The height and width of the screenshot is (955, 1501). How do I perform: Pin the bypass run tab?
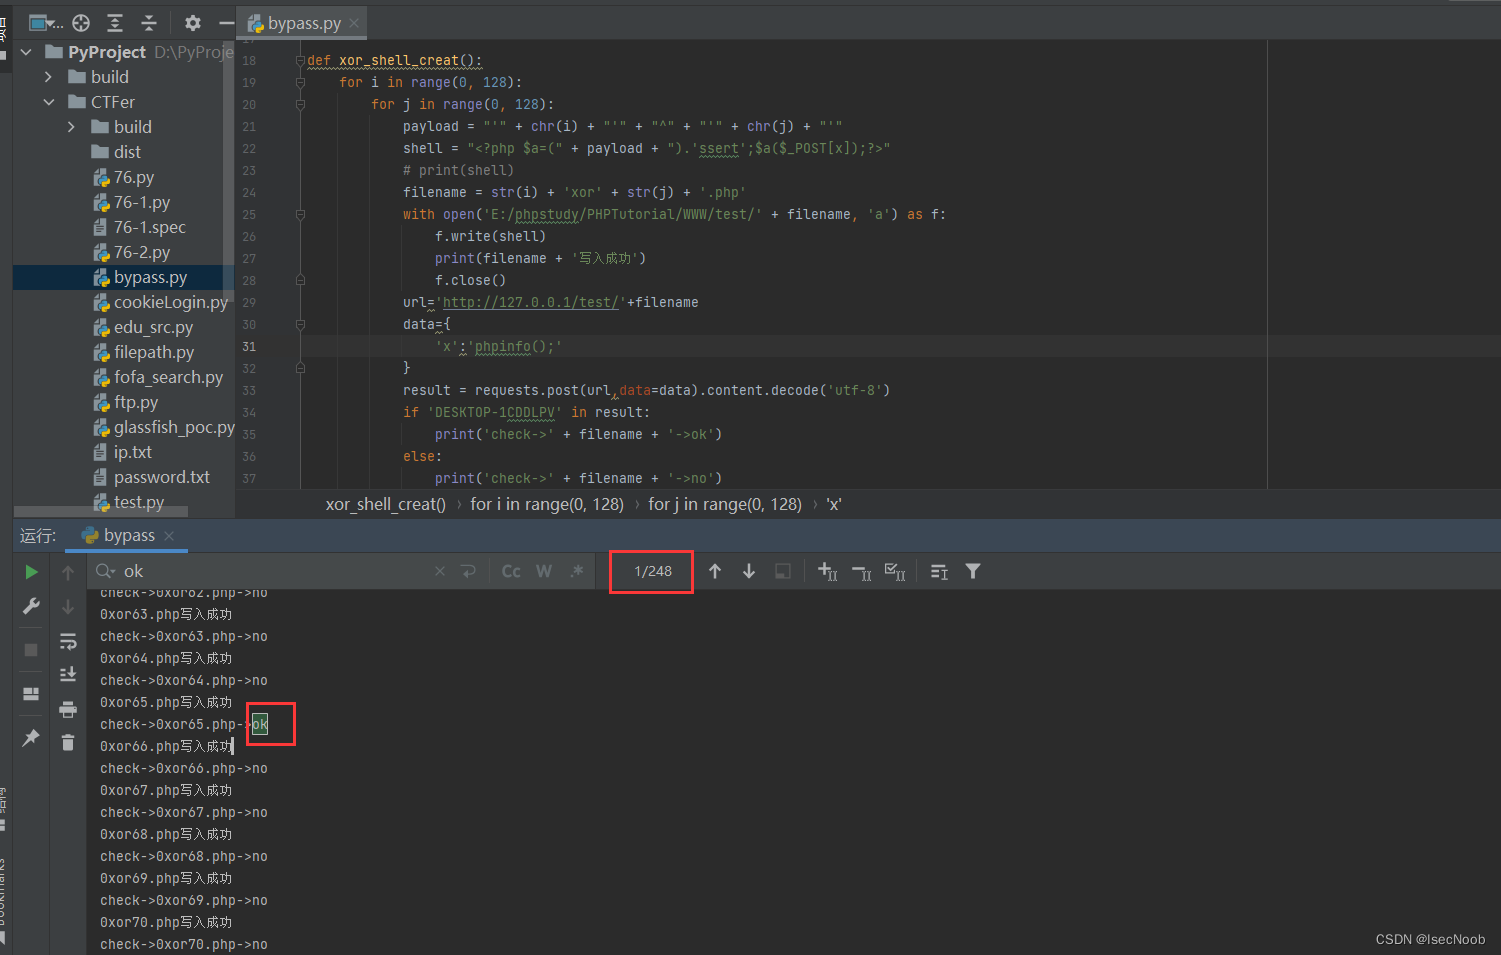[x=31, y=738]
